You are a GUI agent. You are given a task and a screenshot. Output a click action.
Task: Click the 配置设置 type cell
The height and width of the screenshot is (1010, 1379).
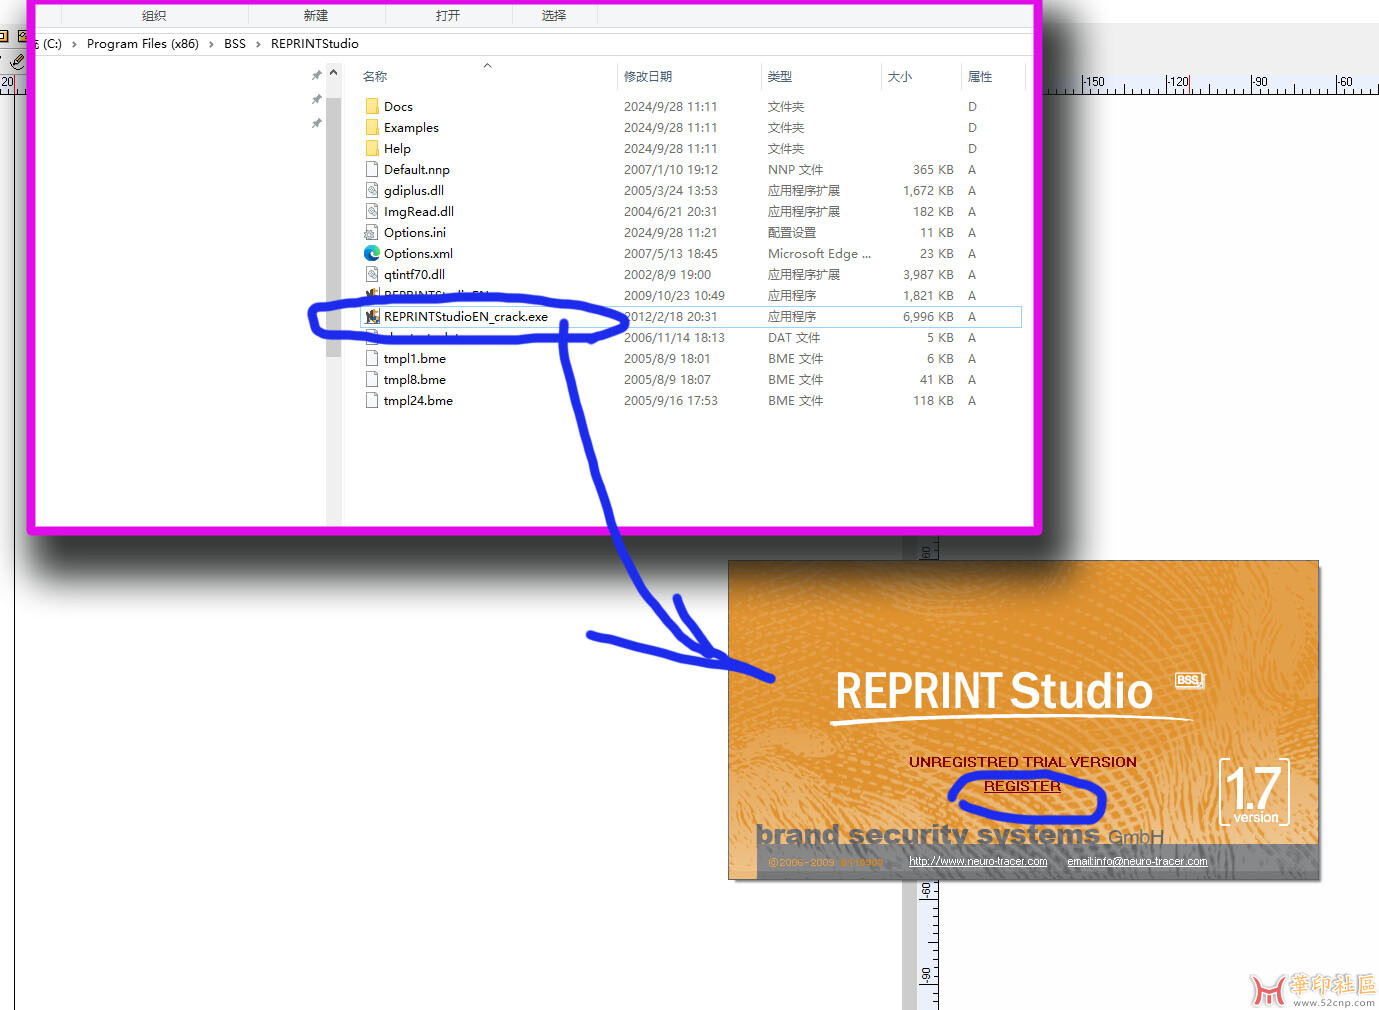pos(792,232)
